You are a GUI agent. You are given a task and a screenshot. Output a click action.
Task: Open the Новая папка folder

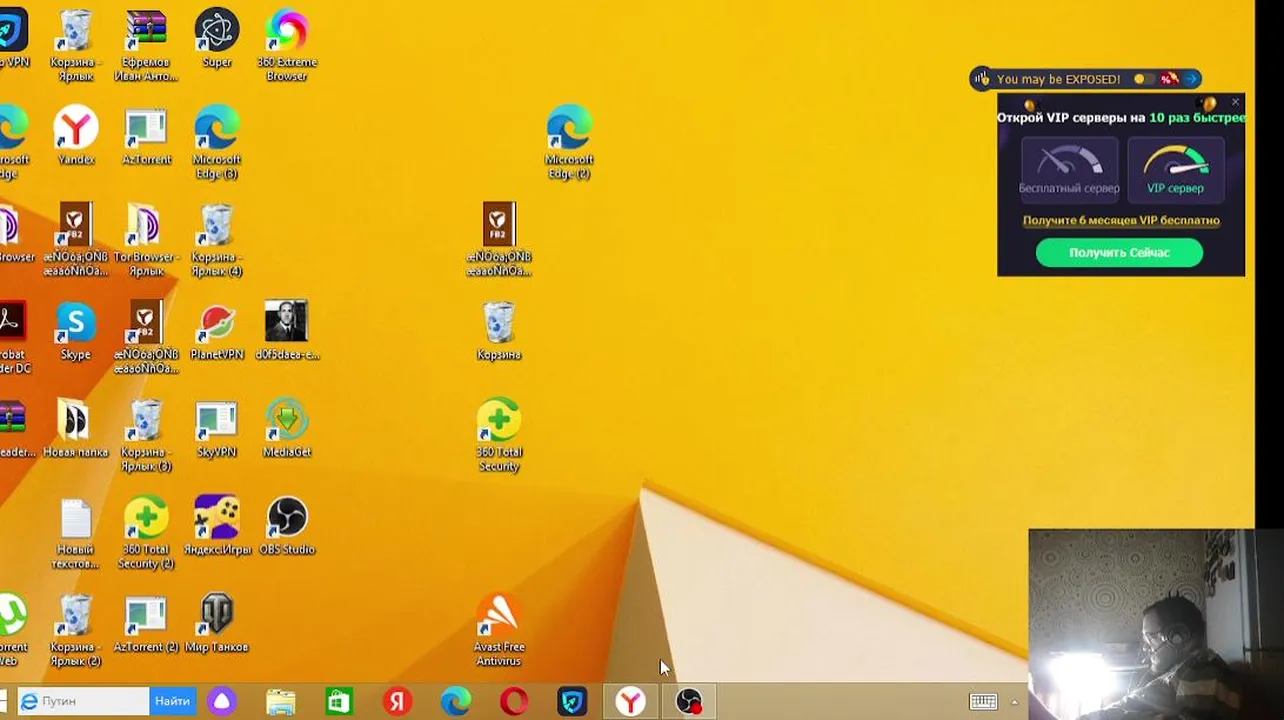[76, 428]
